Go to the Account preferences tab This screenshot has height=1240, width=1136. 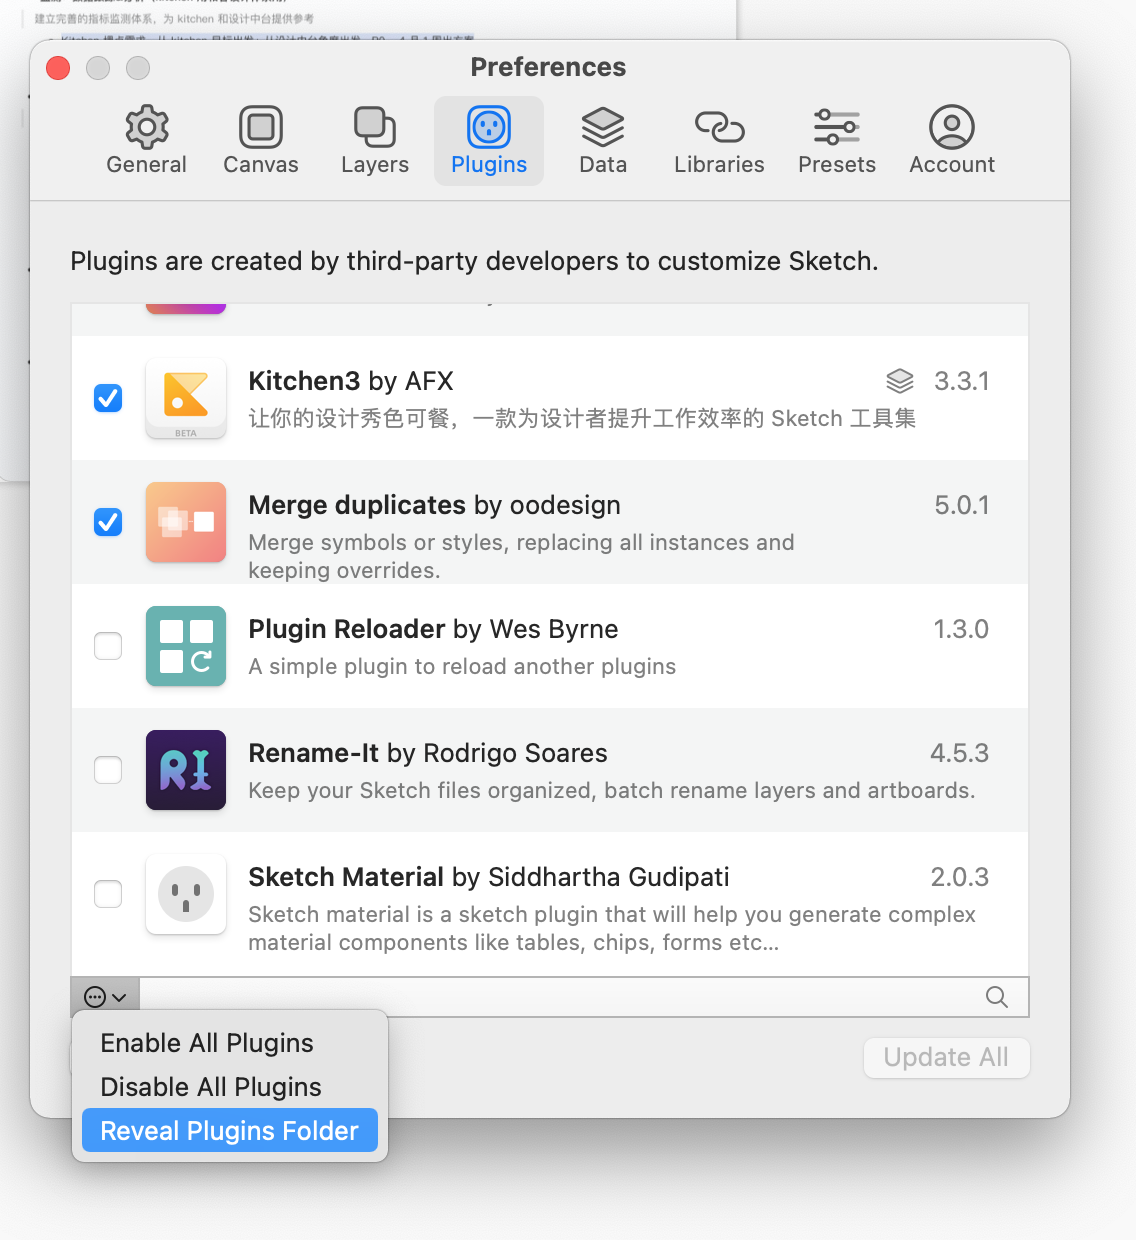click(x=952, y=141)
